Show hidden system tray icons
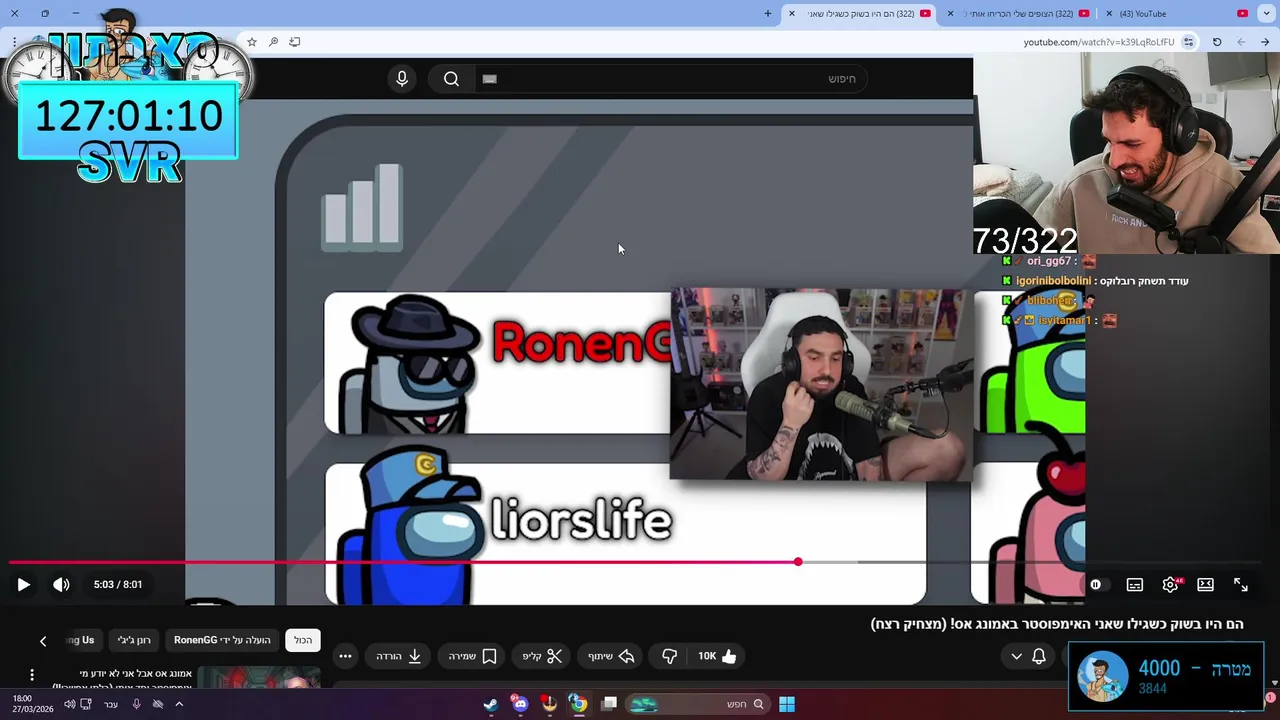This screenshot has height=720, width=1280. (x=179, y=704)
